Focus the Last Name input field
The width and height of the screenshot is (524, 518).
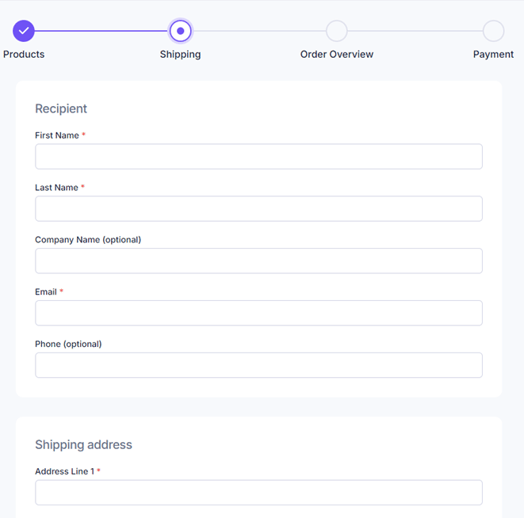pos(259,209)
